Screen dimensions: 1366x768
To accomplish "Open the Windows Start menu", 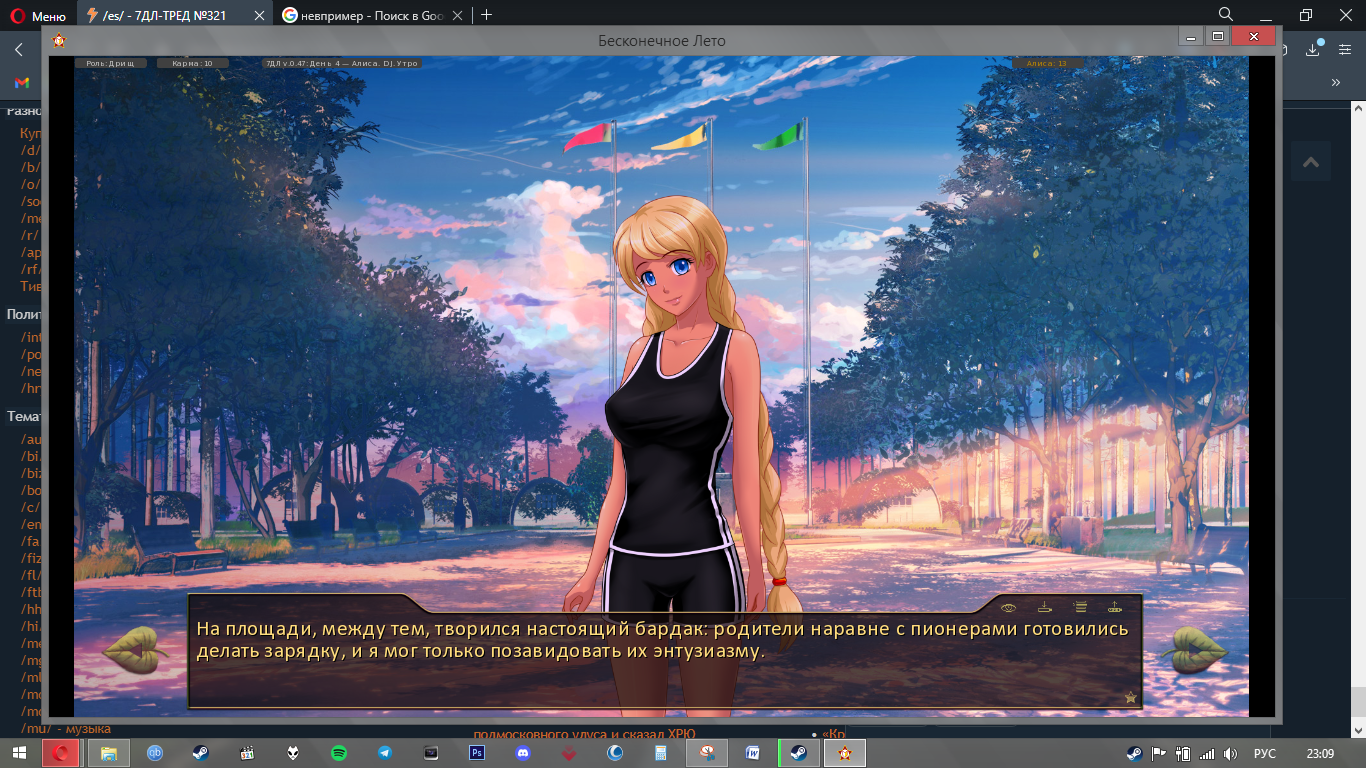I will click(19, 753).
